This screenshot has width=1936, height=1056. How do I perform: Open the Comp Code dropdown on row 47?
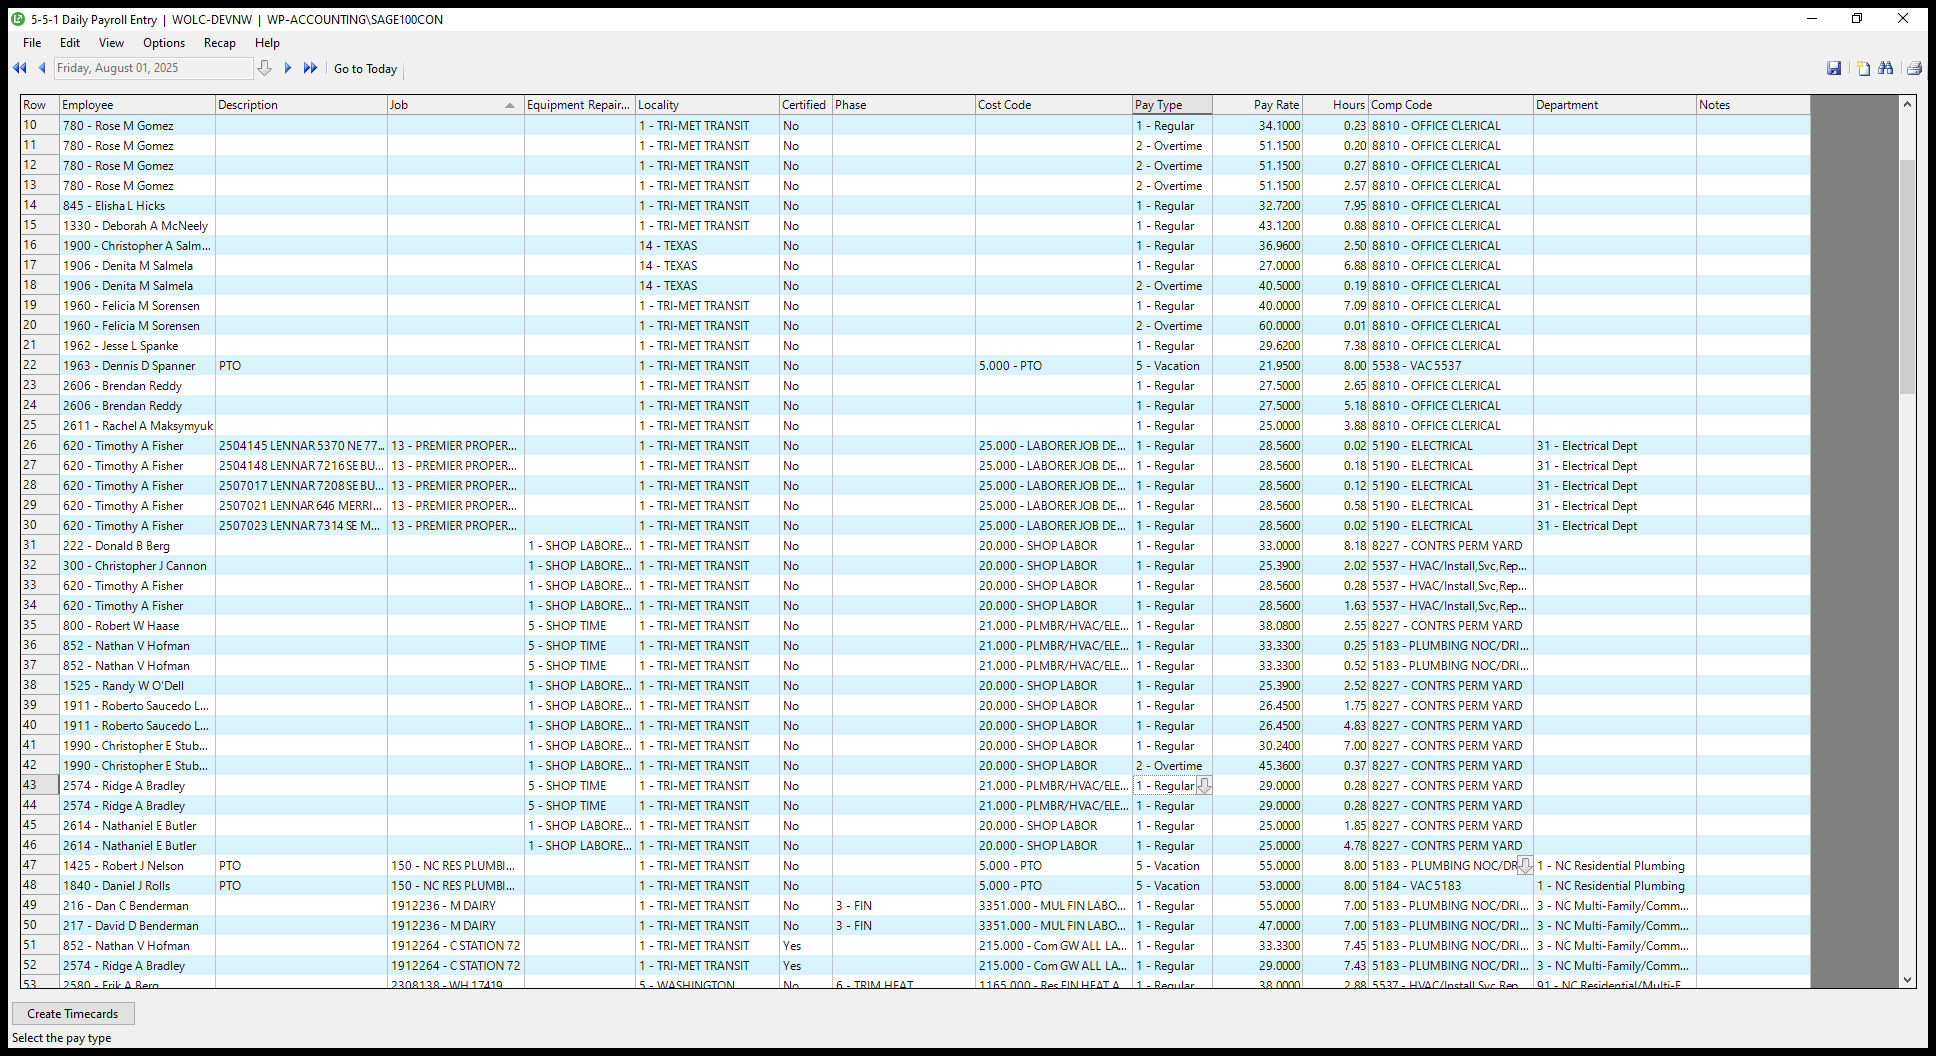click(1524, 864)
